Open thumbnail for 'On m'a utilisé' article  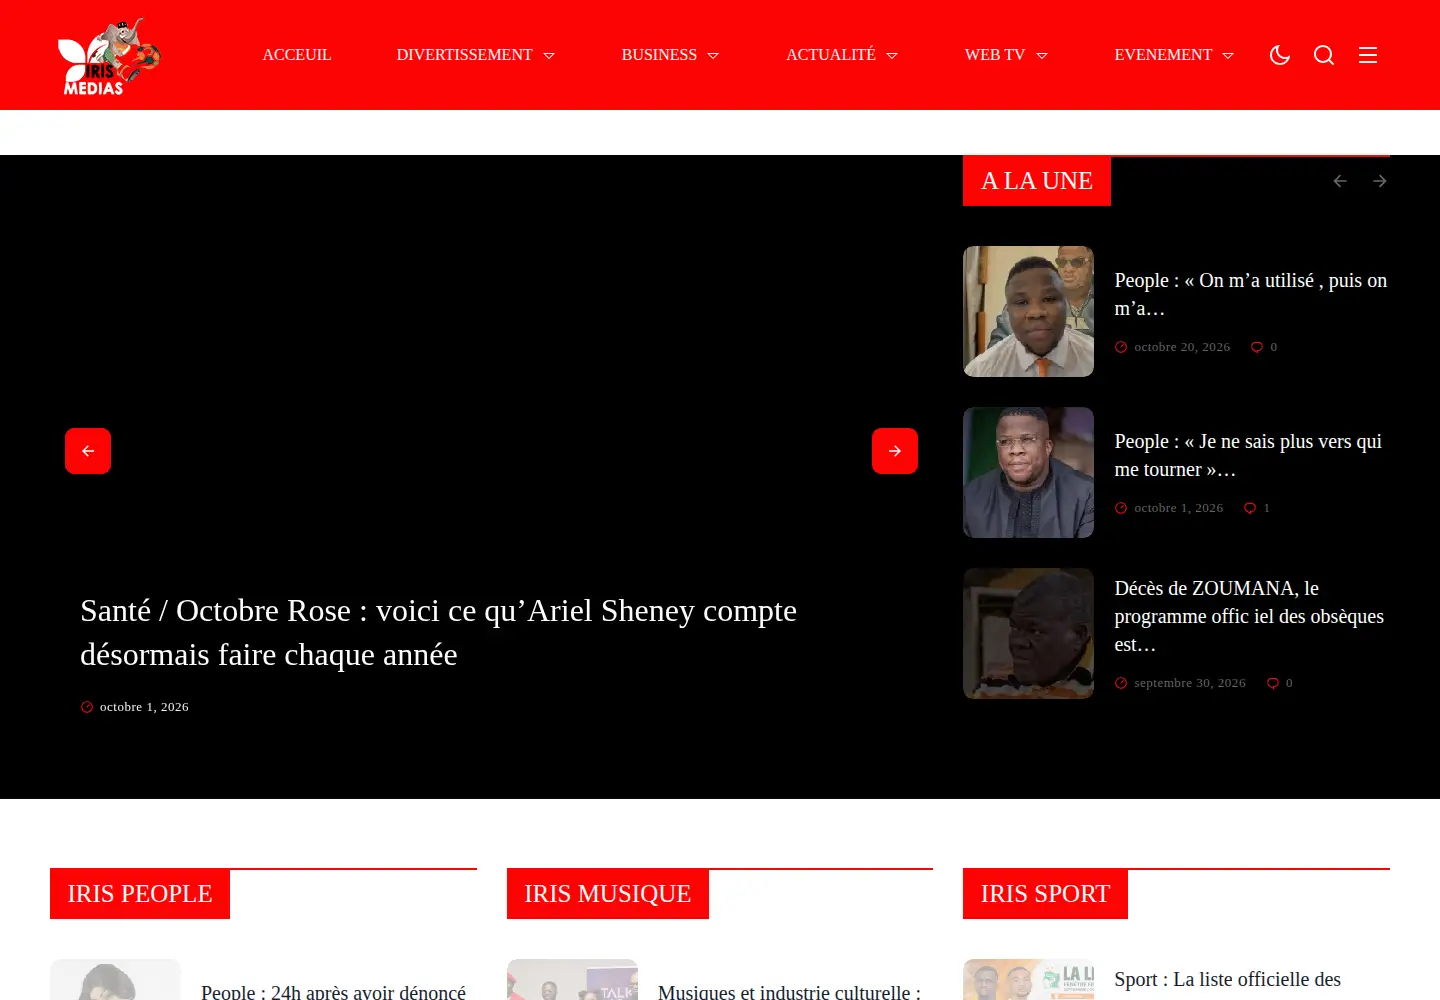pyautogui.click(x=1028, y=311)
